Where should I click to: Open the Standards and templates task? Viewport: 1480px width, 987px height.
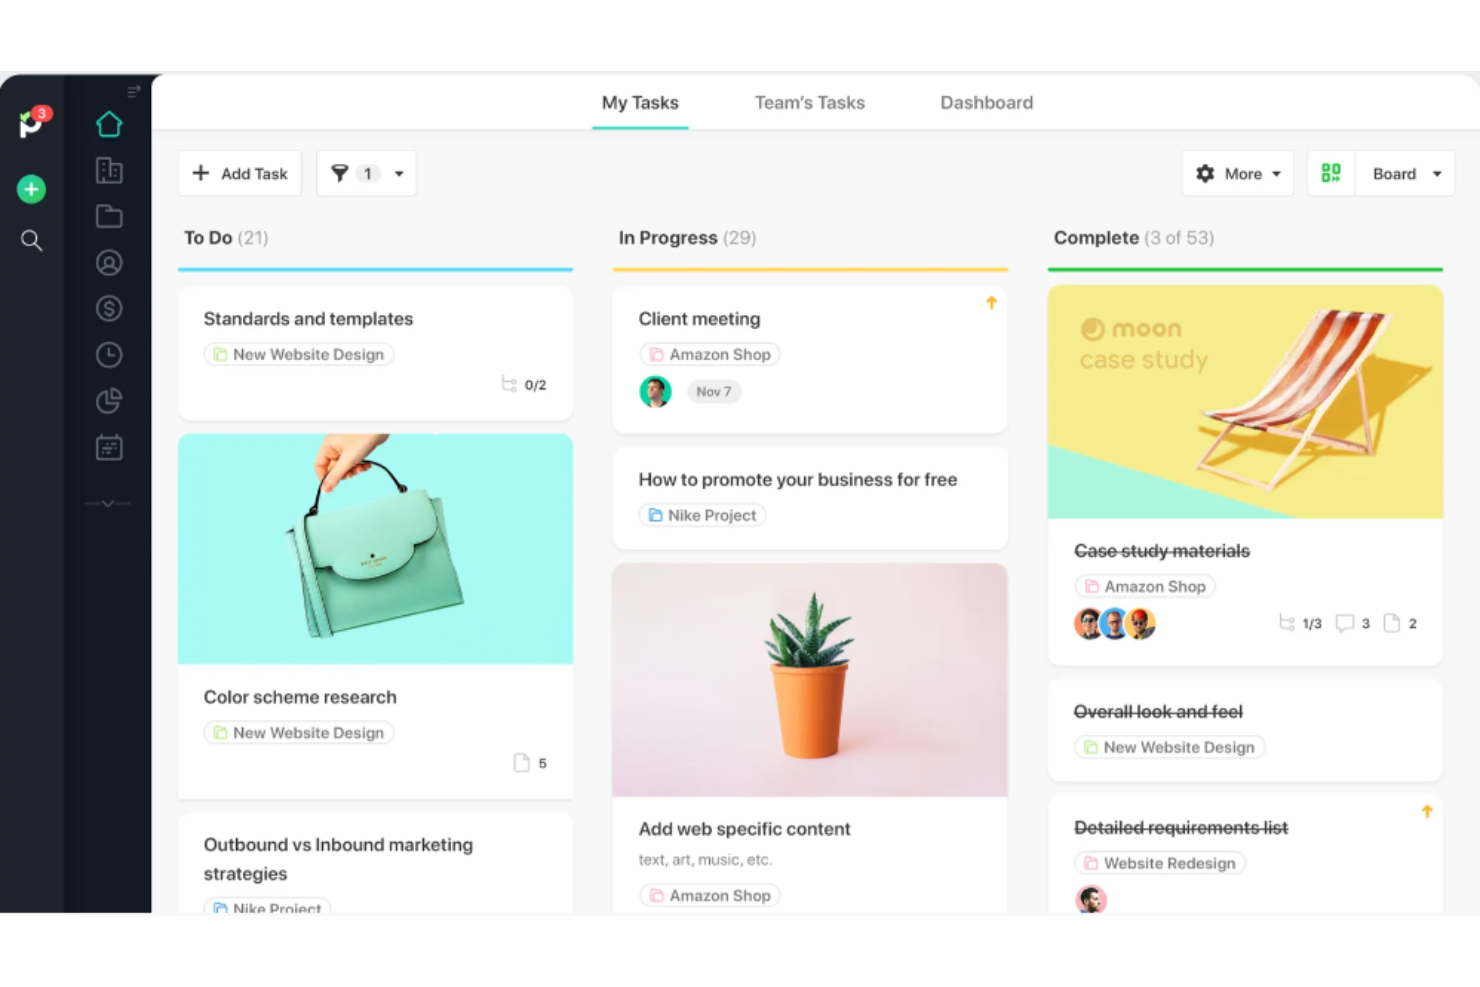click(x=308, y=319)
